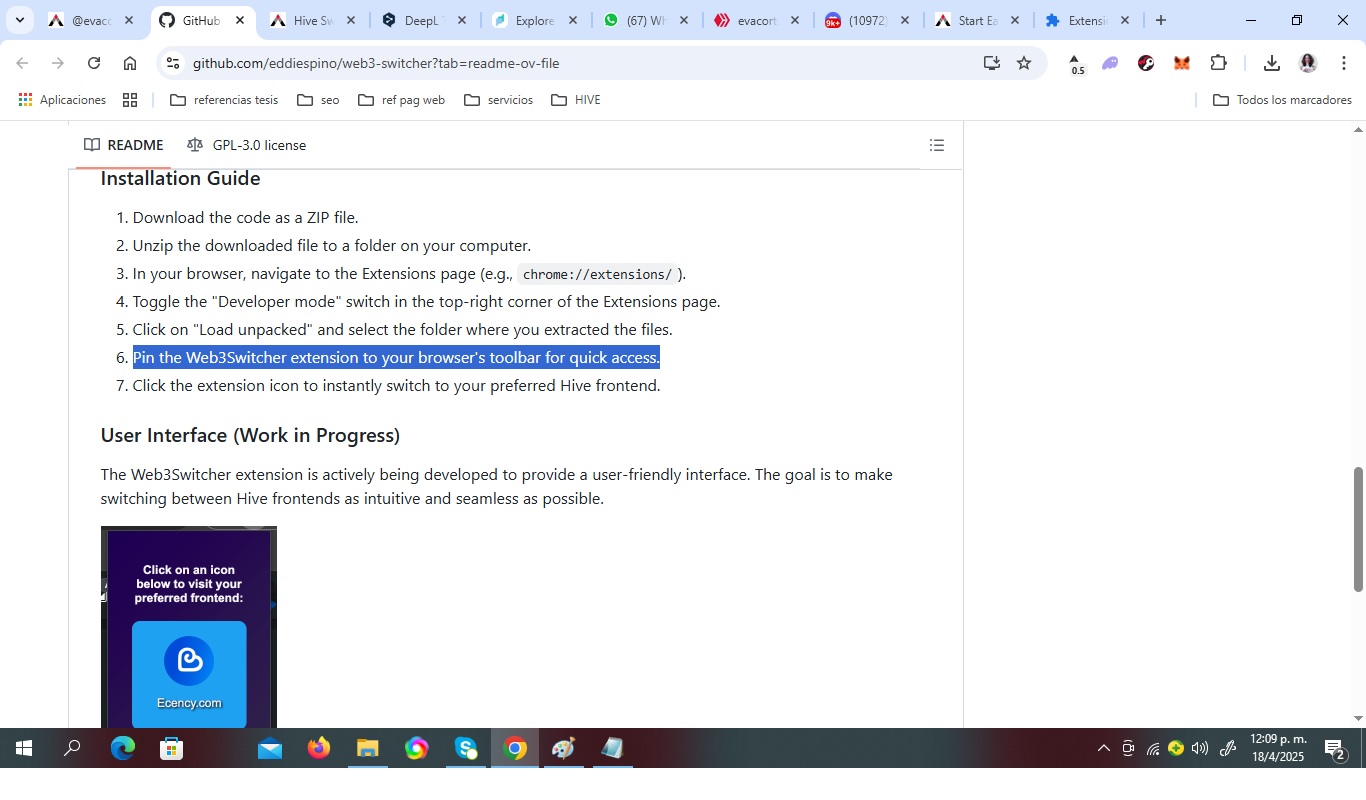Open the Mail app in taskbar
Viewport: 1366px width, 800px height.
[x=270, y=748]
